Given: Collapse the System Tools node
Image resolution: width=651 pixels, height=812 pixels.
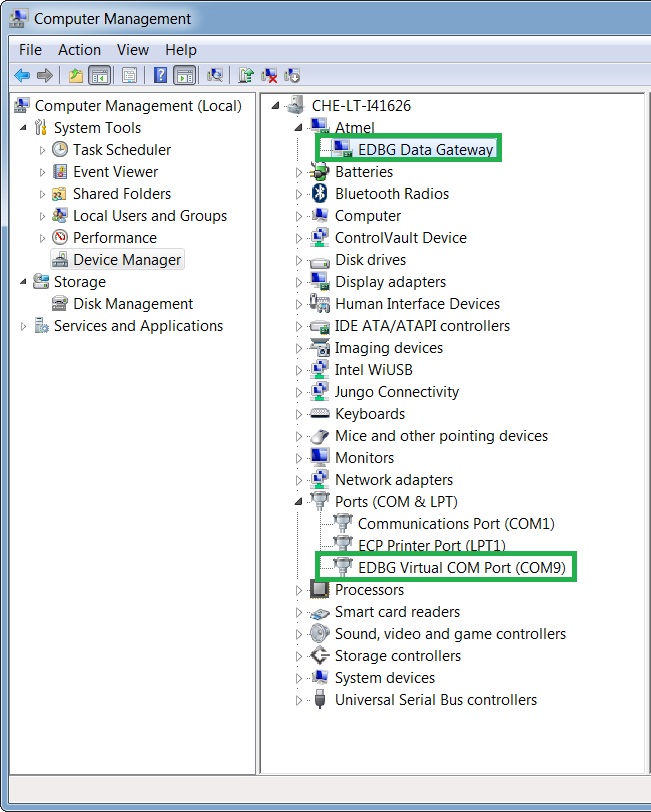Looking at the screenshot, I should click(23, 127).
